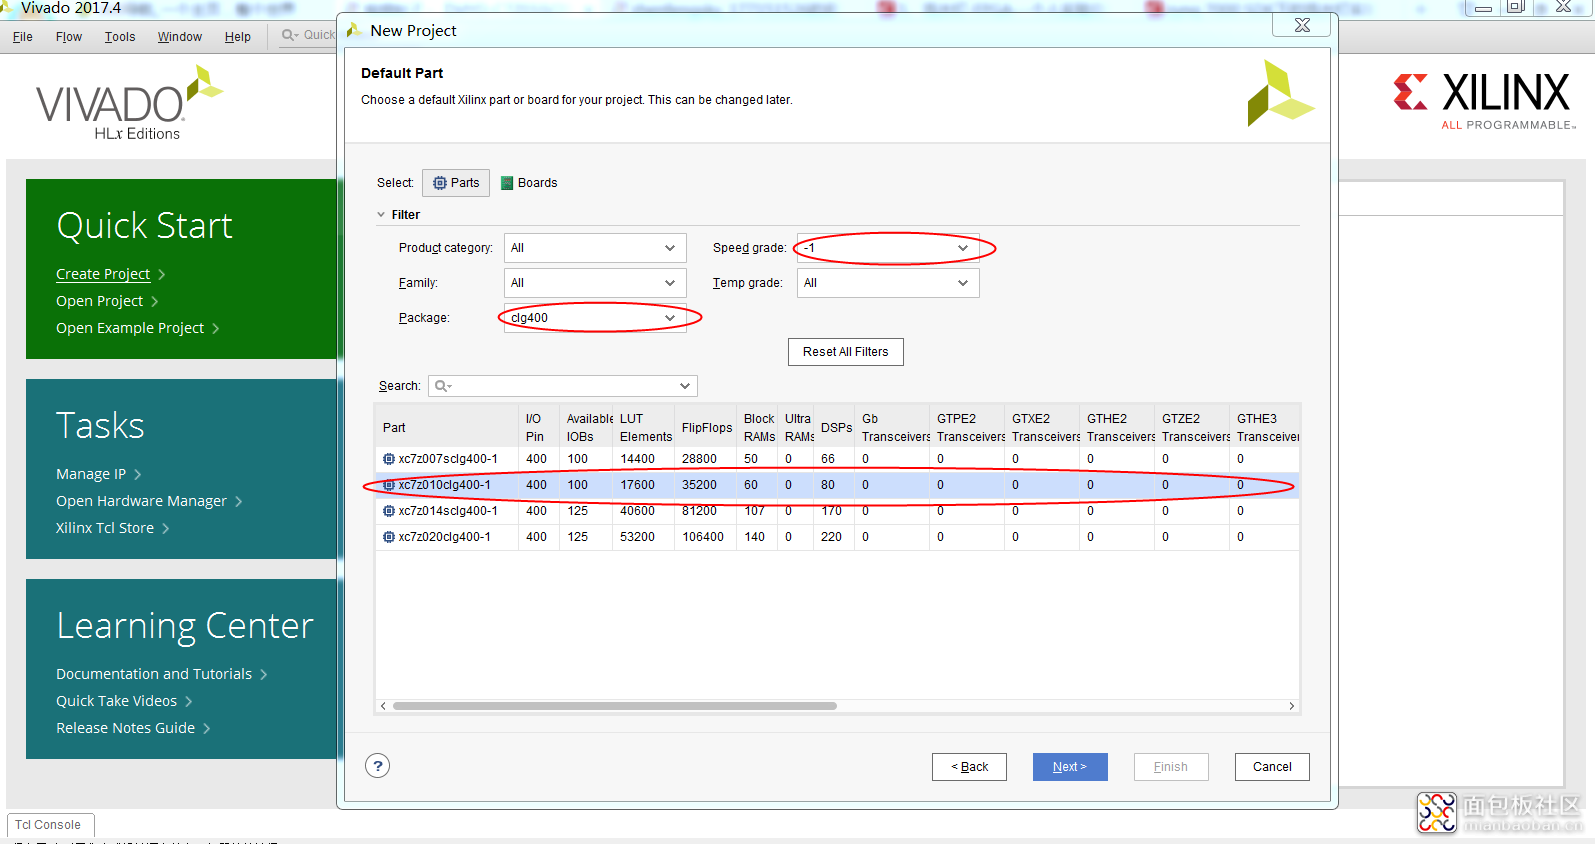Click the horizontal scrollbar of parts table

615,706
